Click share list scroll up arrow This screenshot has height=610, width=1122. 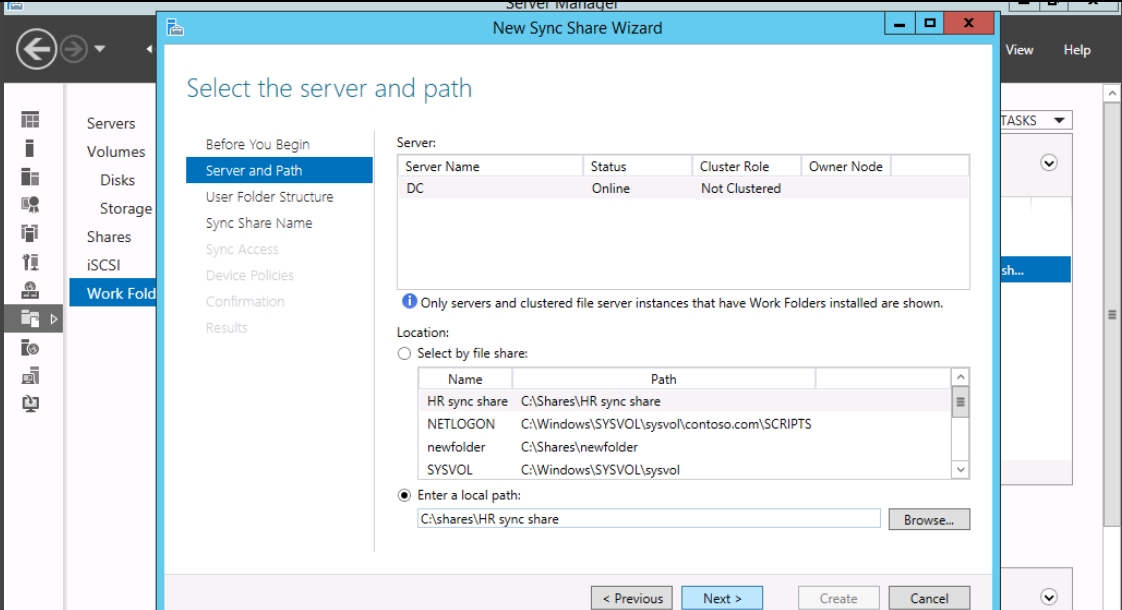coord(960,377)
